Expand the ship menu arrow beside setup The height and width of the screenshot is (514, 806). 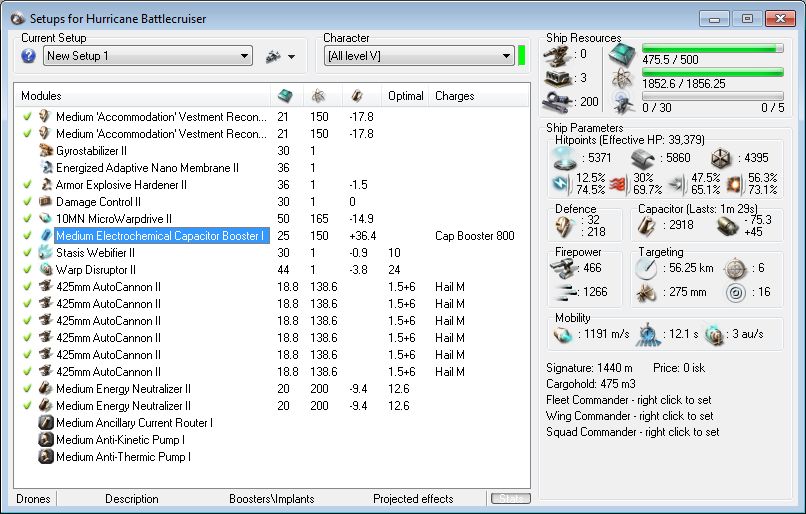[x=291, y=57]
